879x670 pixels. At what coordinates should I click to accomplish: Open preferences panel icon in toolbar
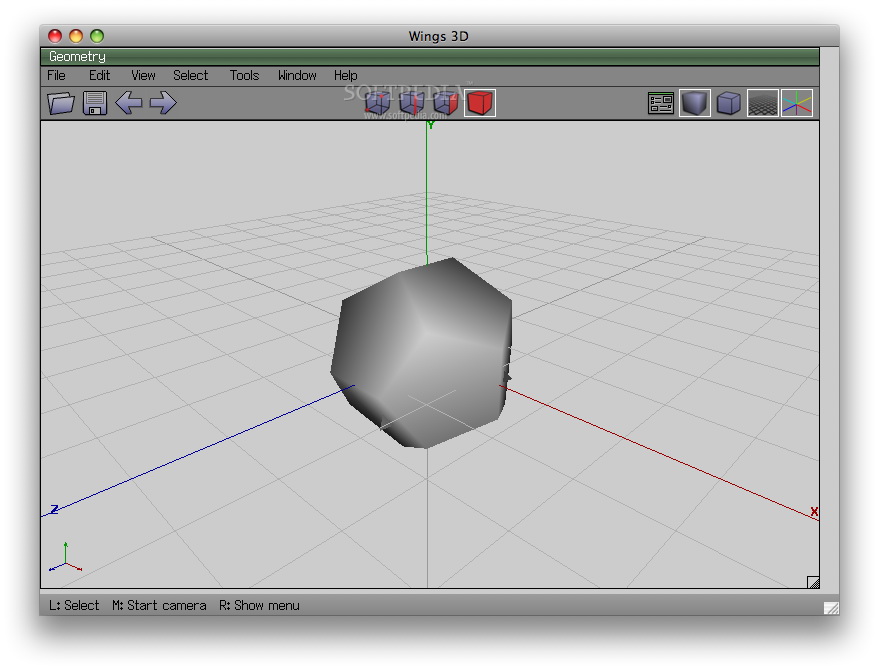[660, 103]
